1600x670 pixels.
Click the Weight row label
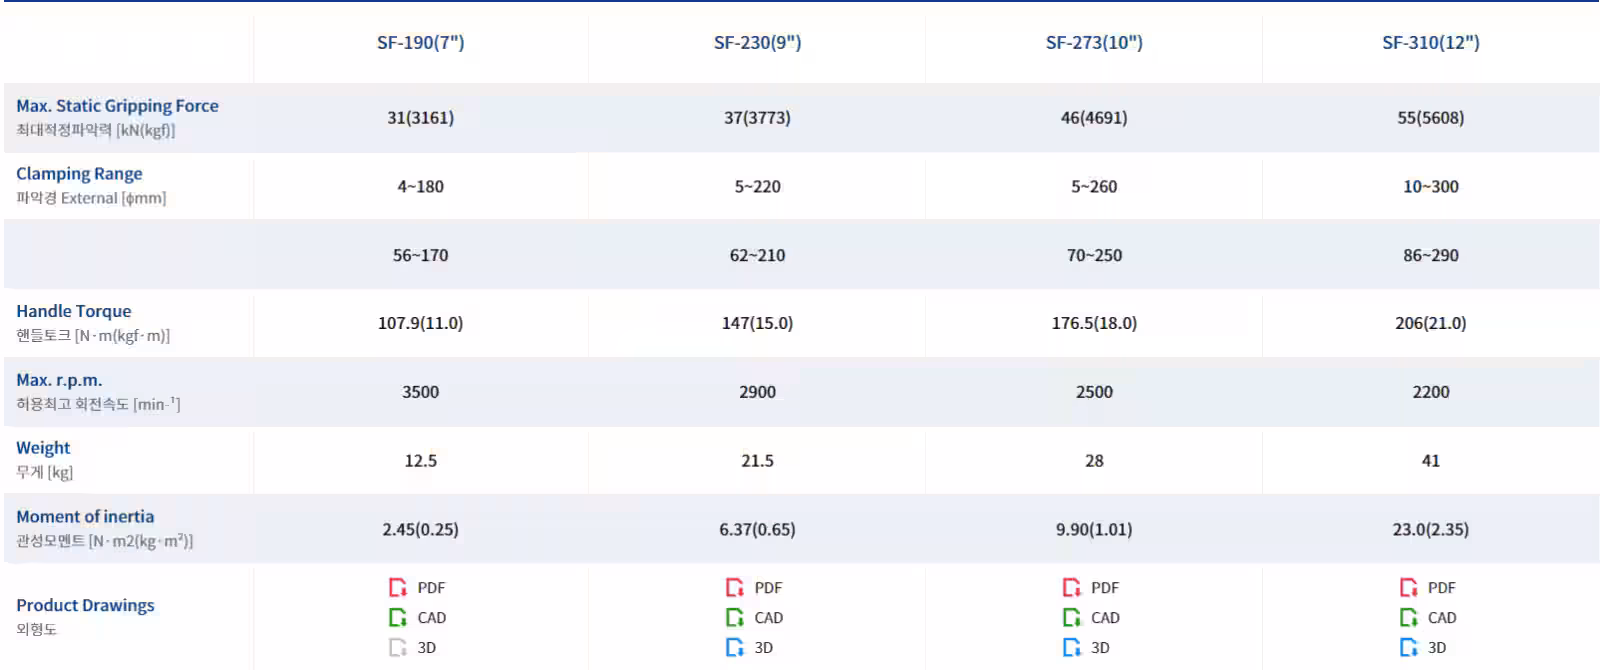click(x=43, y=448)
